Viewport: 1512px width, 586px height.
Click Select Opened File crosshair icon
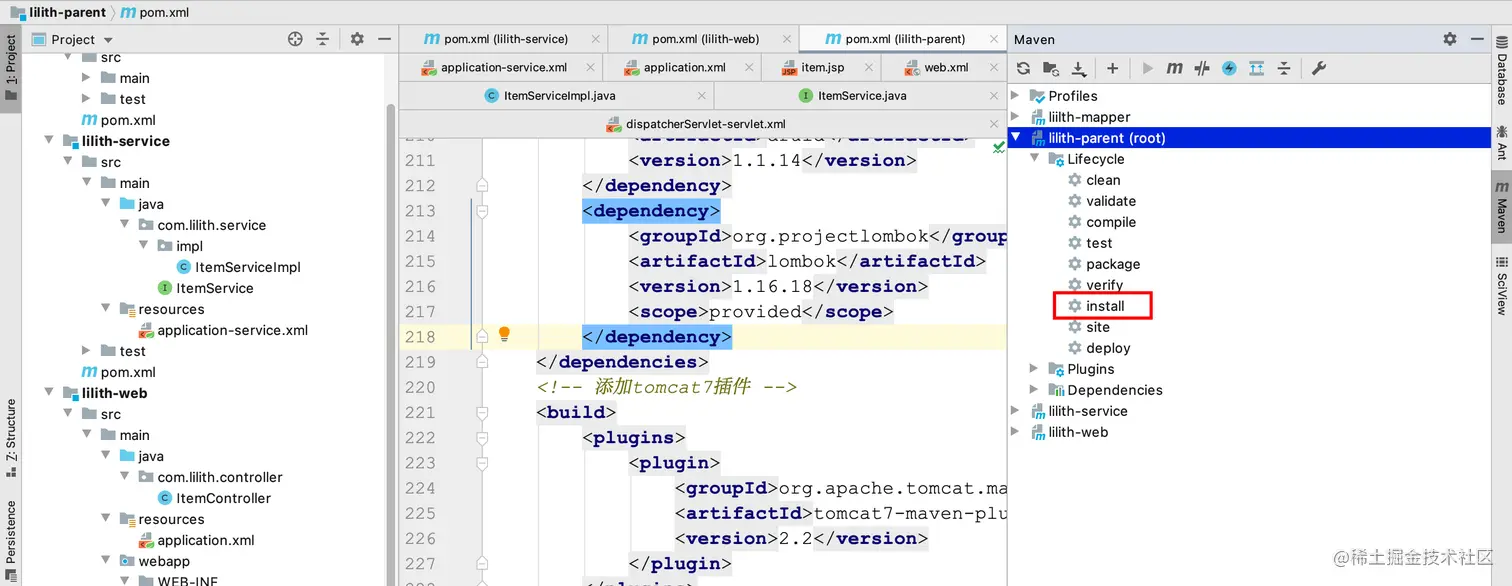coord(295,39)
